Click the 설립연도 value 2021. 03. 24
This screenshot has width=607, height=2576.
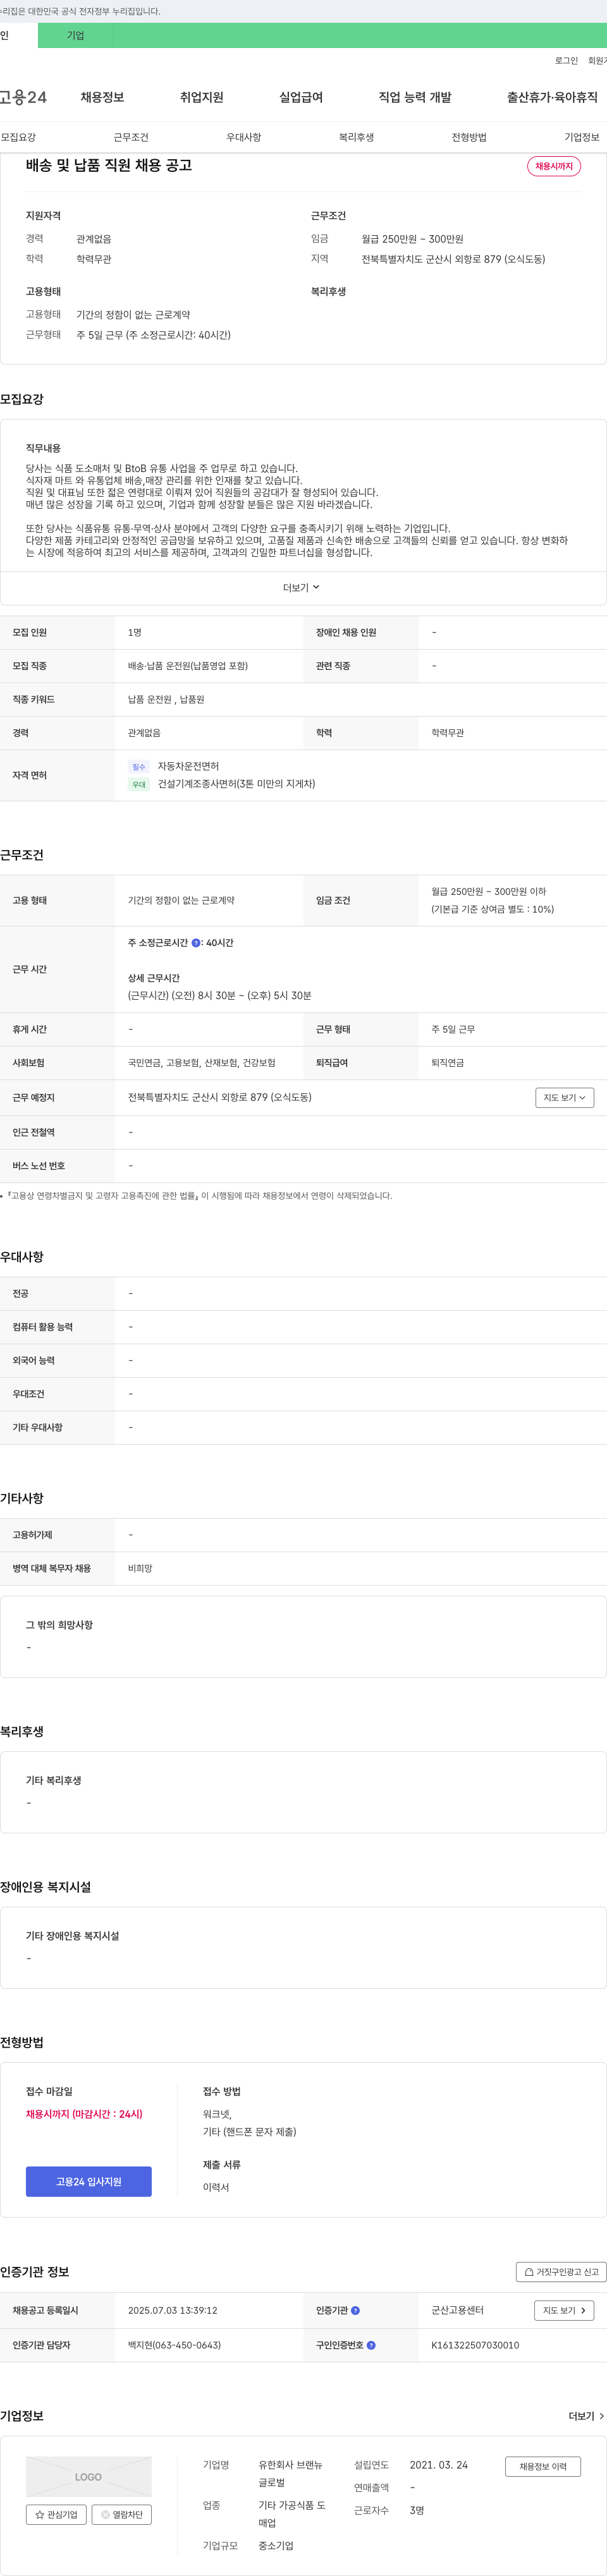(438, 2465)
